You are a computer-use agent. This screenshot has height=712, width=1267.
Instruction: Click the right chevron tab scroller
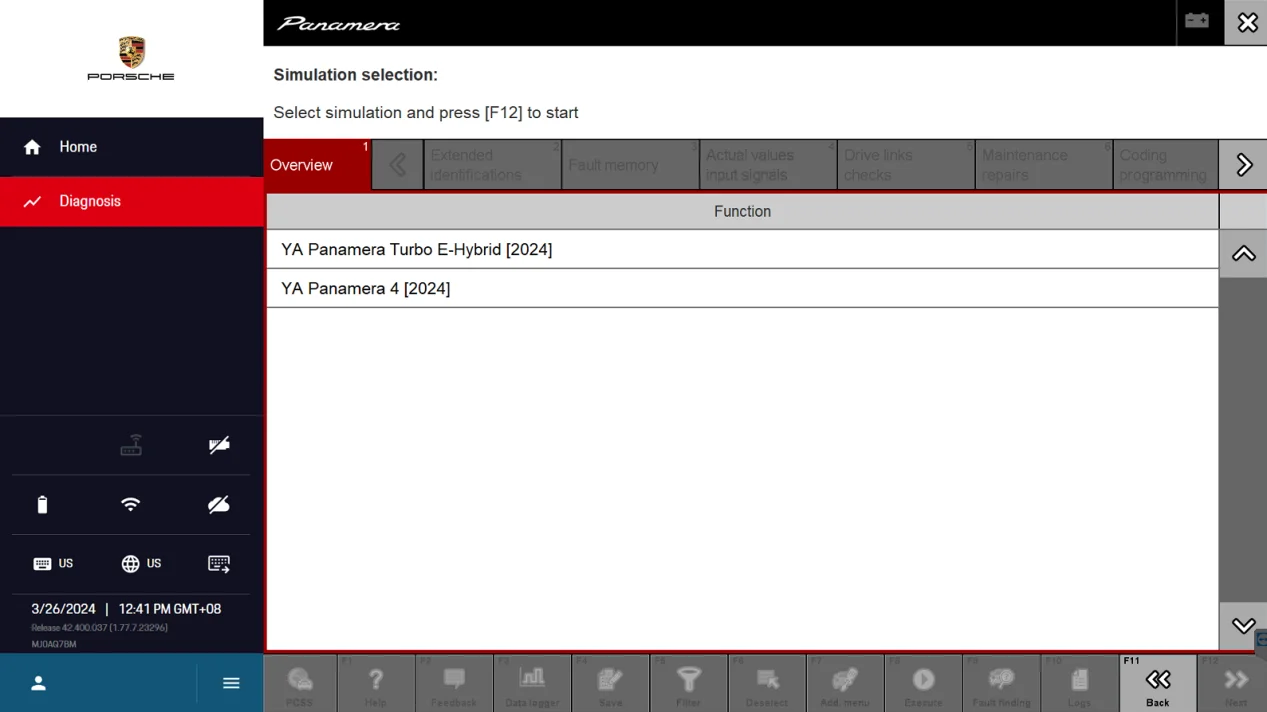pyautogui.click(x=1244, y=165)
